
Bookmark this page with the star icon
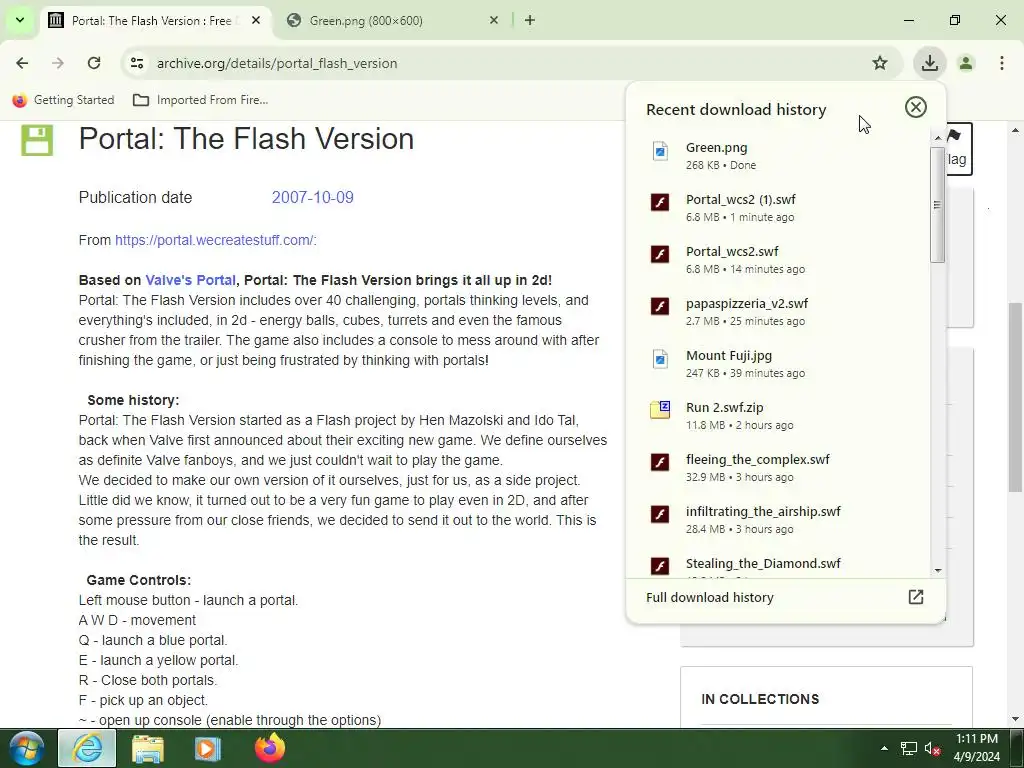coord(880,63)
